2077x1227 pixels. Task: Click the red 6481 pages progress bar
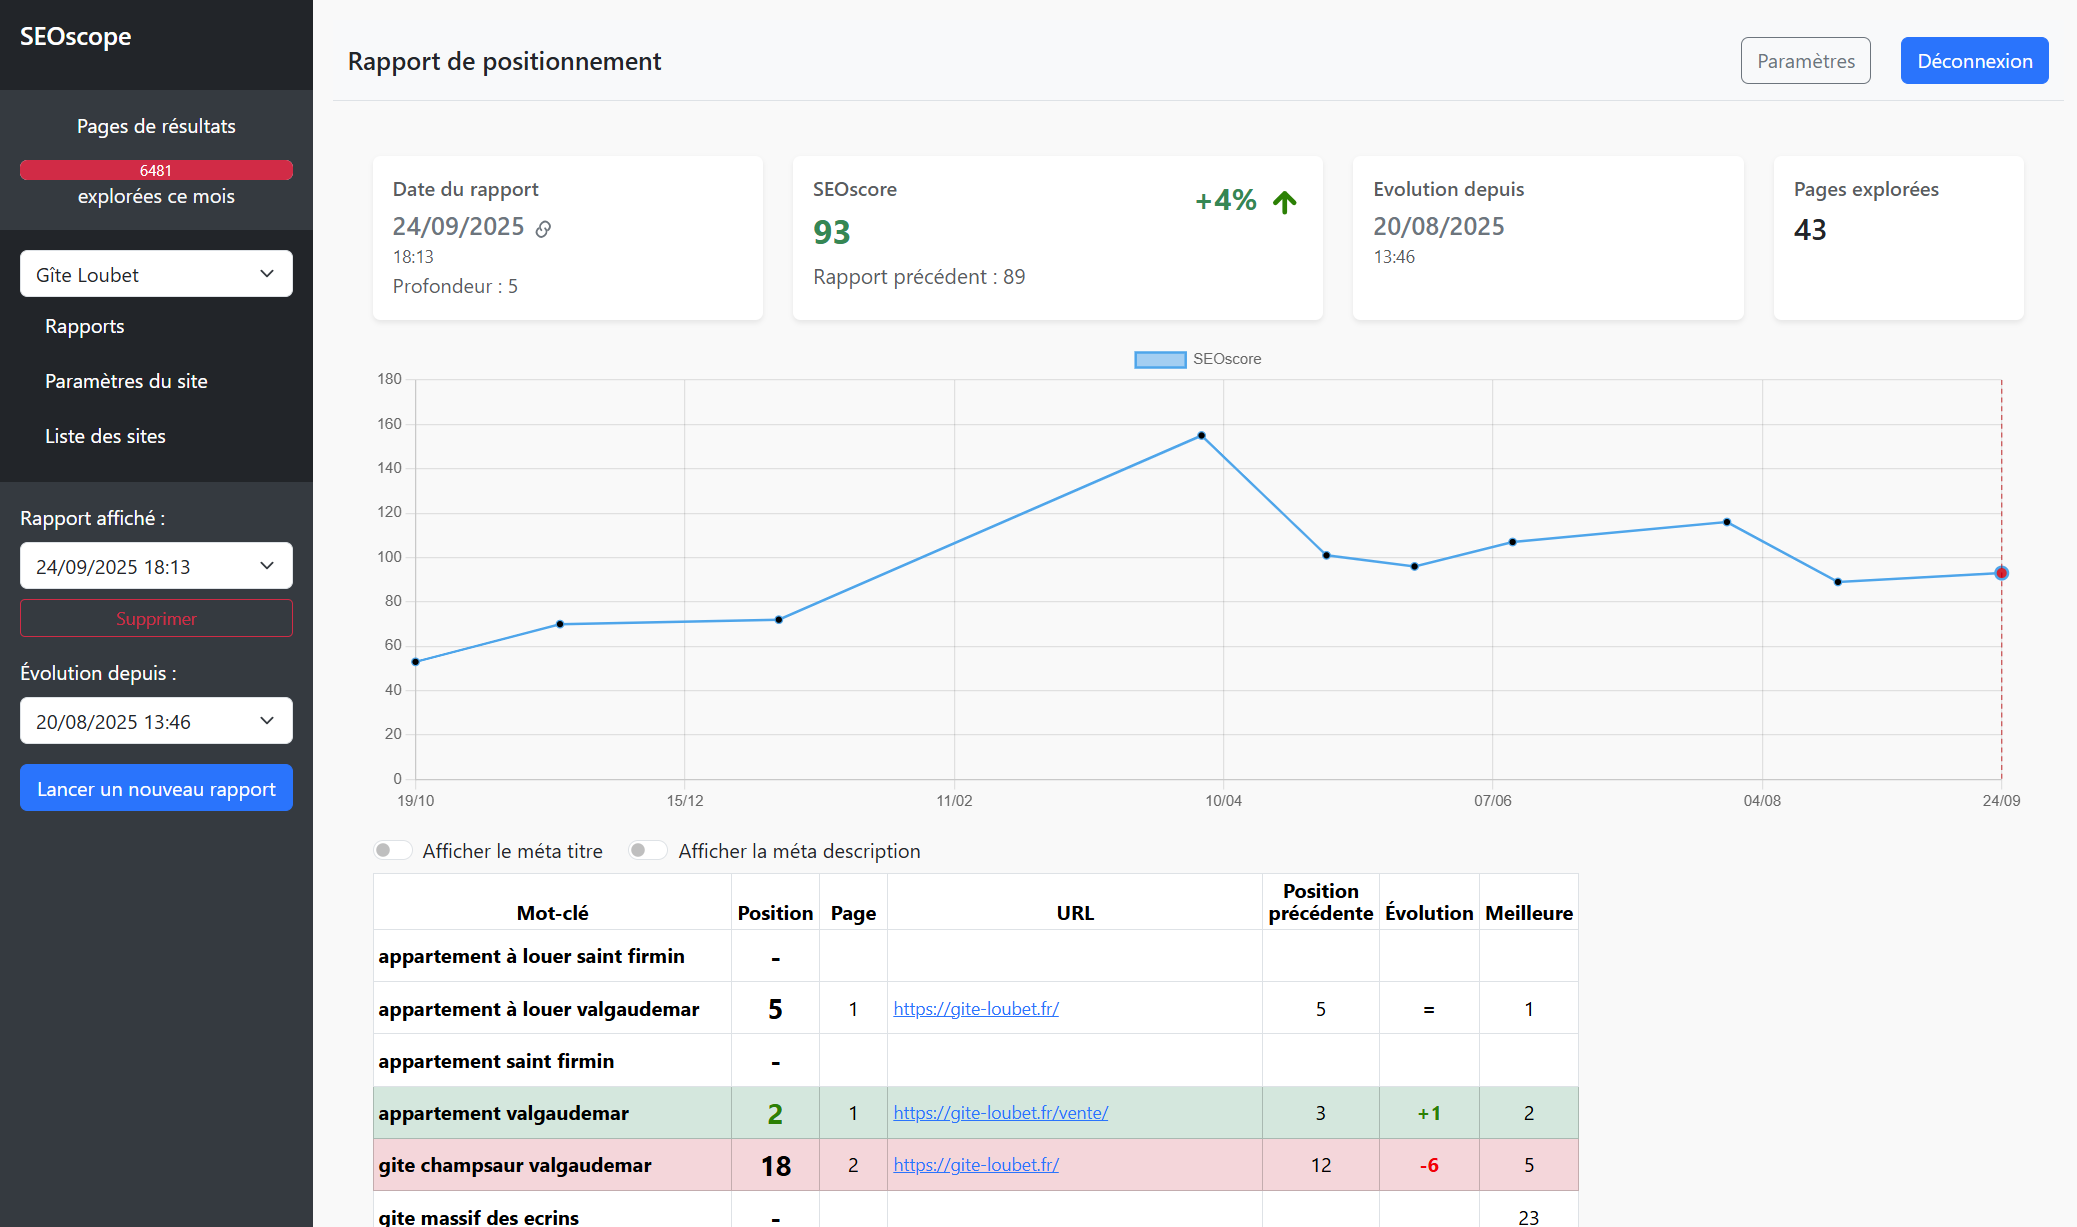click(156, 170)
